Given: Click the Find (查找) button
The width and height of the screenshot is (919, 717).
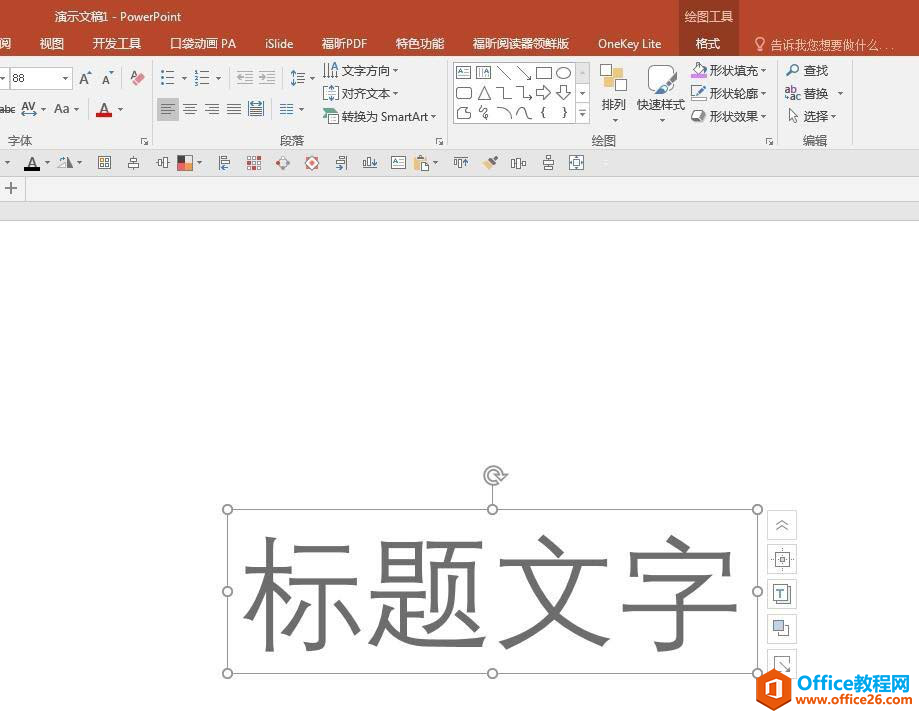Looking at the screenshot, I should [x=808, y=71].
